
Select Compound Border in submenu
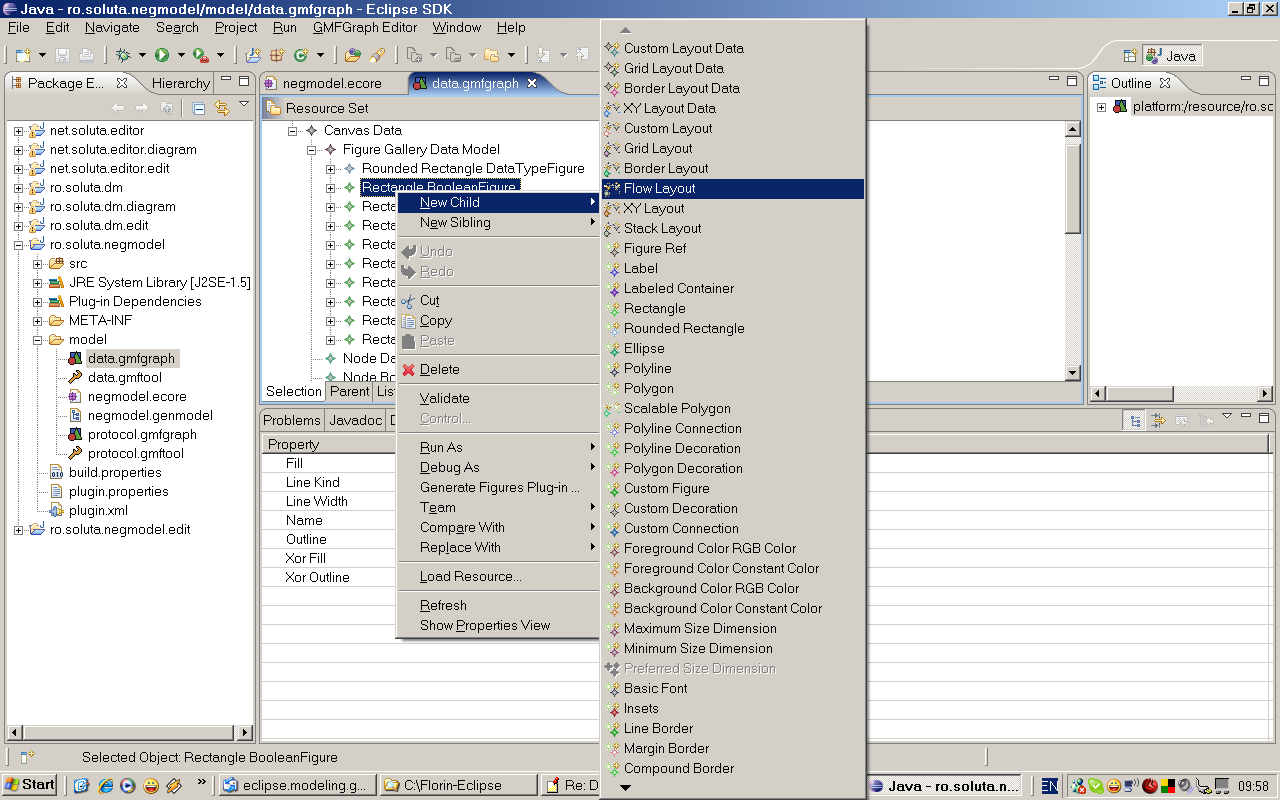tap(733, 768)
